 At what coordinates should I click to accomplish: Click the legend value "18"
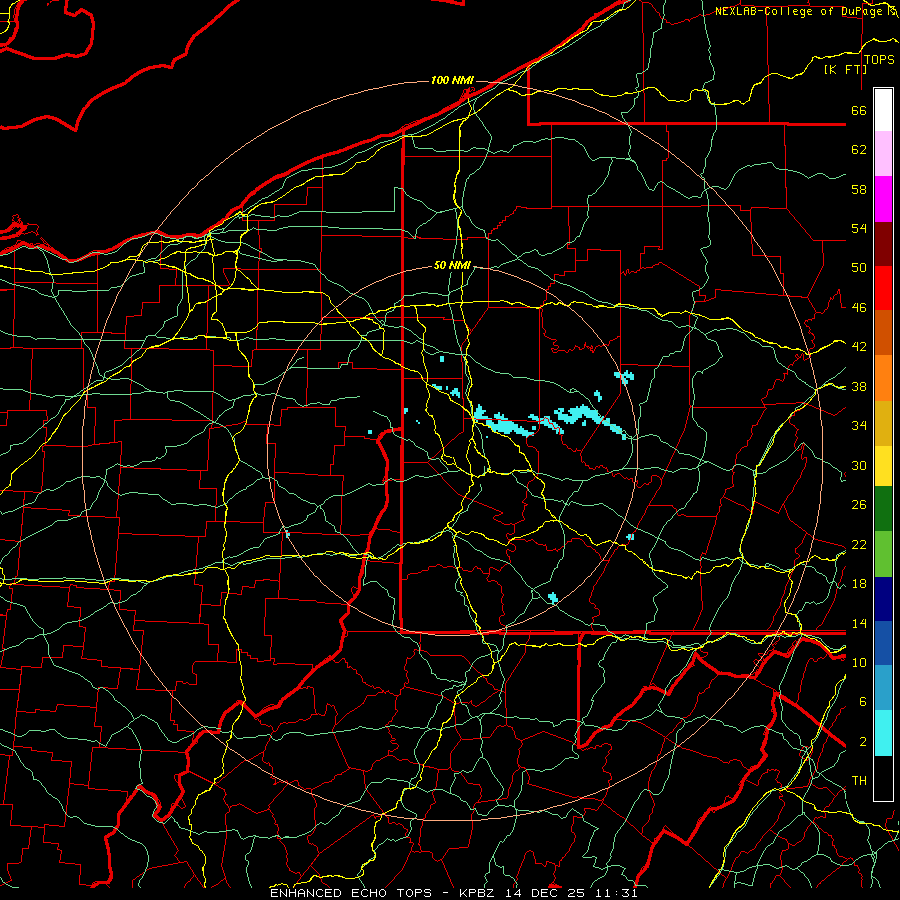859,584
